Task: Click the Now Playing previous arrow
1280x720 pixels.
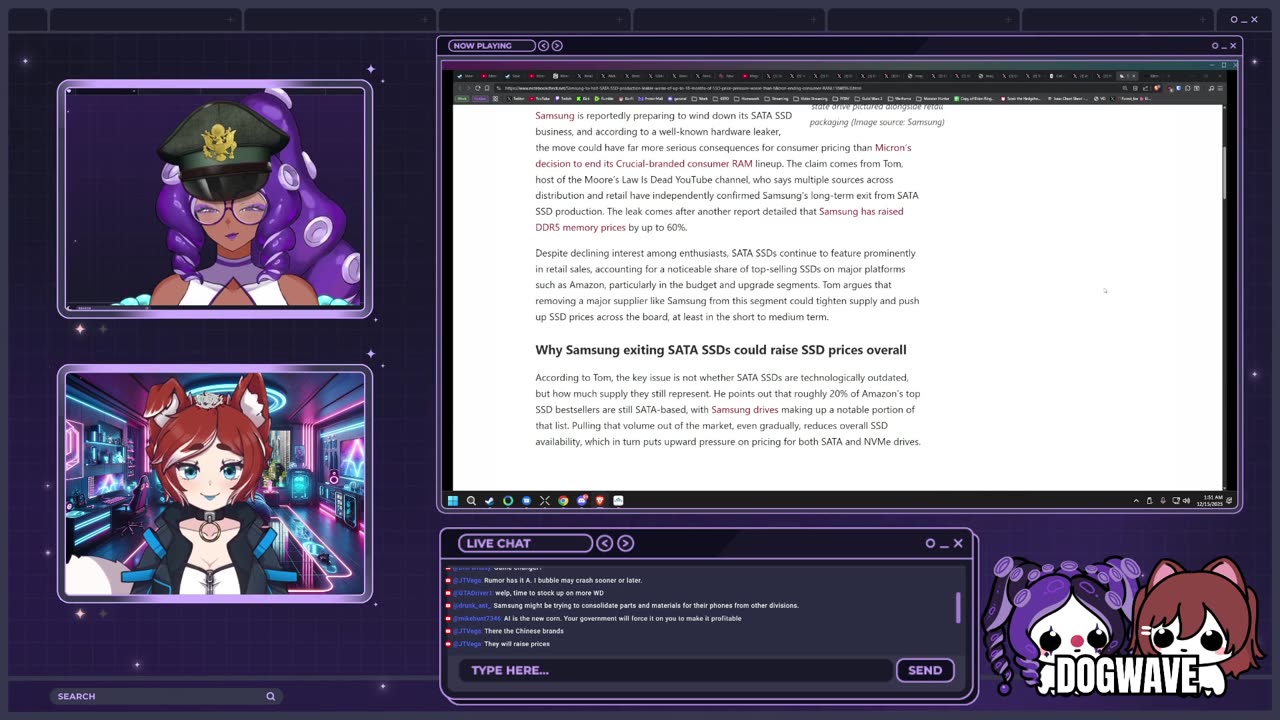Action: (x=544, y=45)
